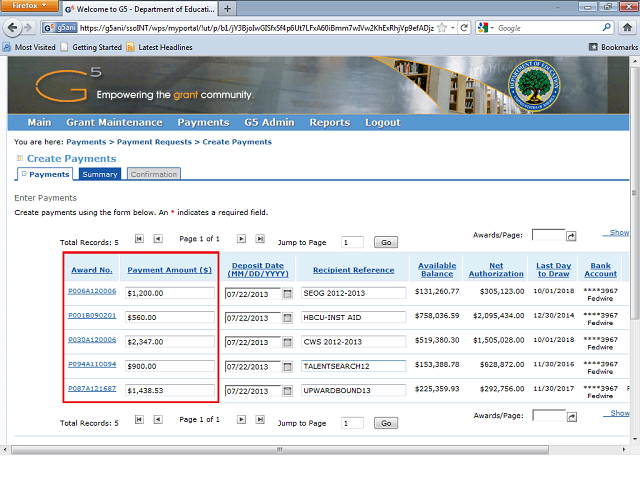Open the Most Visited bookmarks list
Image resolution: width=640 pixels, height=480 pixels.
click(x=30, y=47)
